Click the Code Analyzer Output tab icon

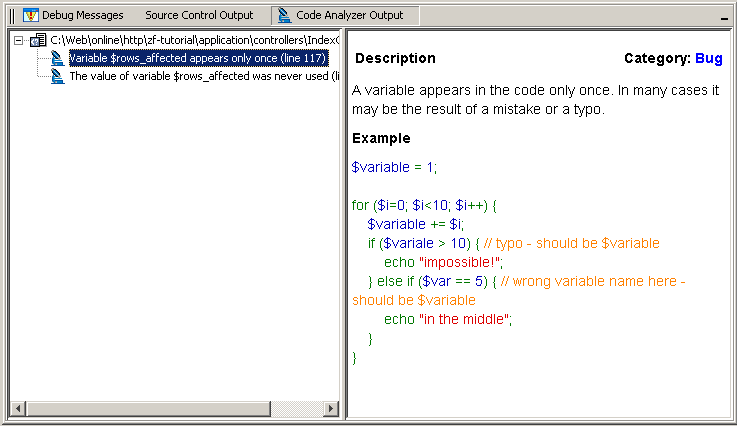click(285, 16)
